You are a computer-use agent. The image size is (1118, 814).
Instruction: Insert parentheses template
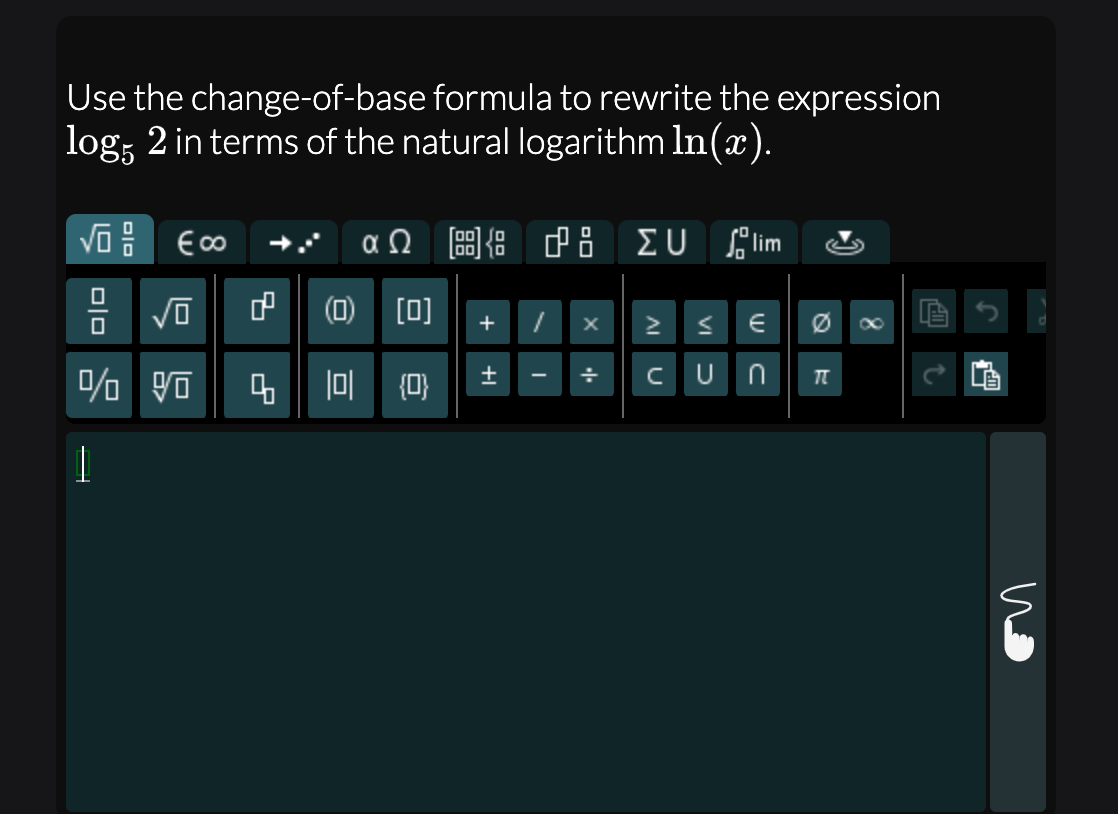(x=340, y=311)
